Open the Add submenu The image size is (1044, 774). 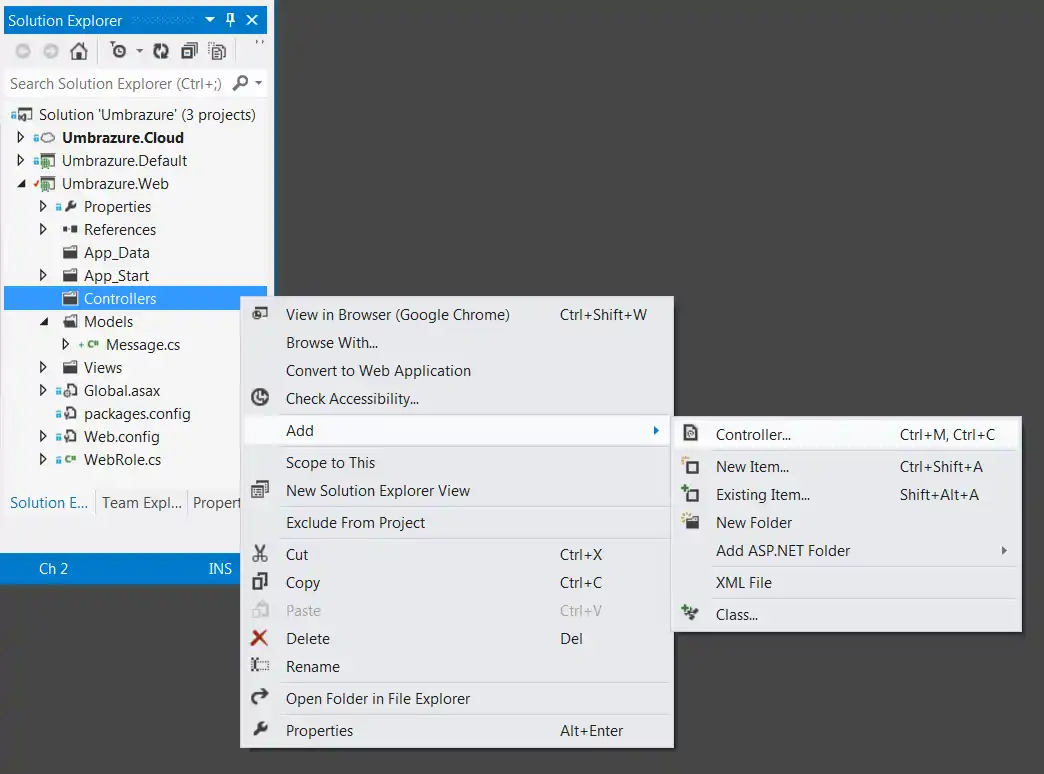(457, 430)
